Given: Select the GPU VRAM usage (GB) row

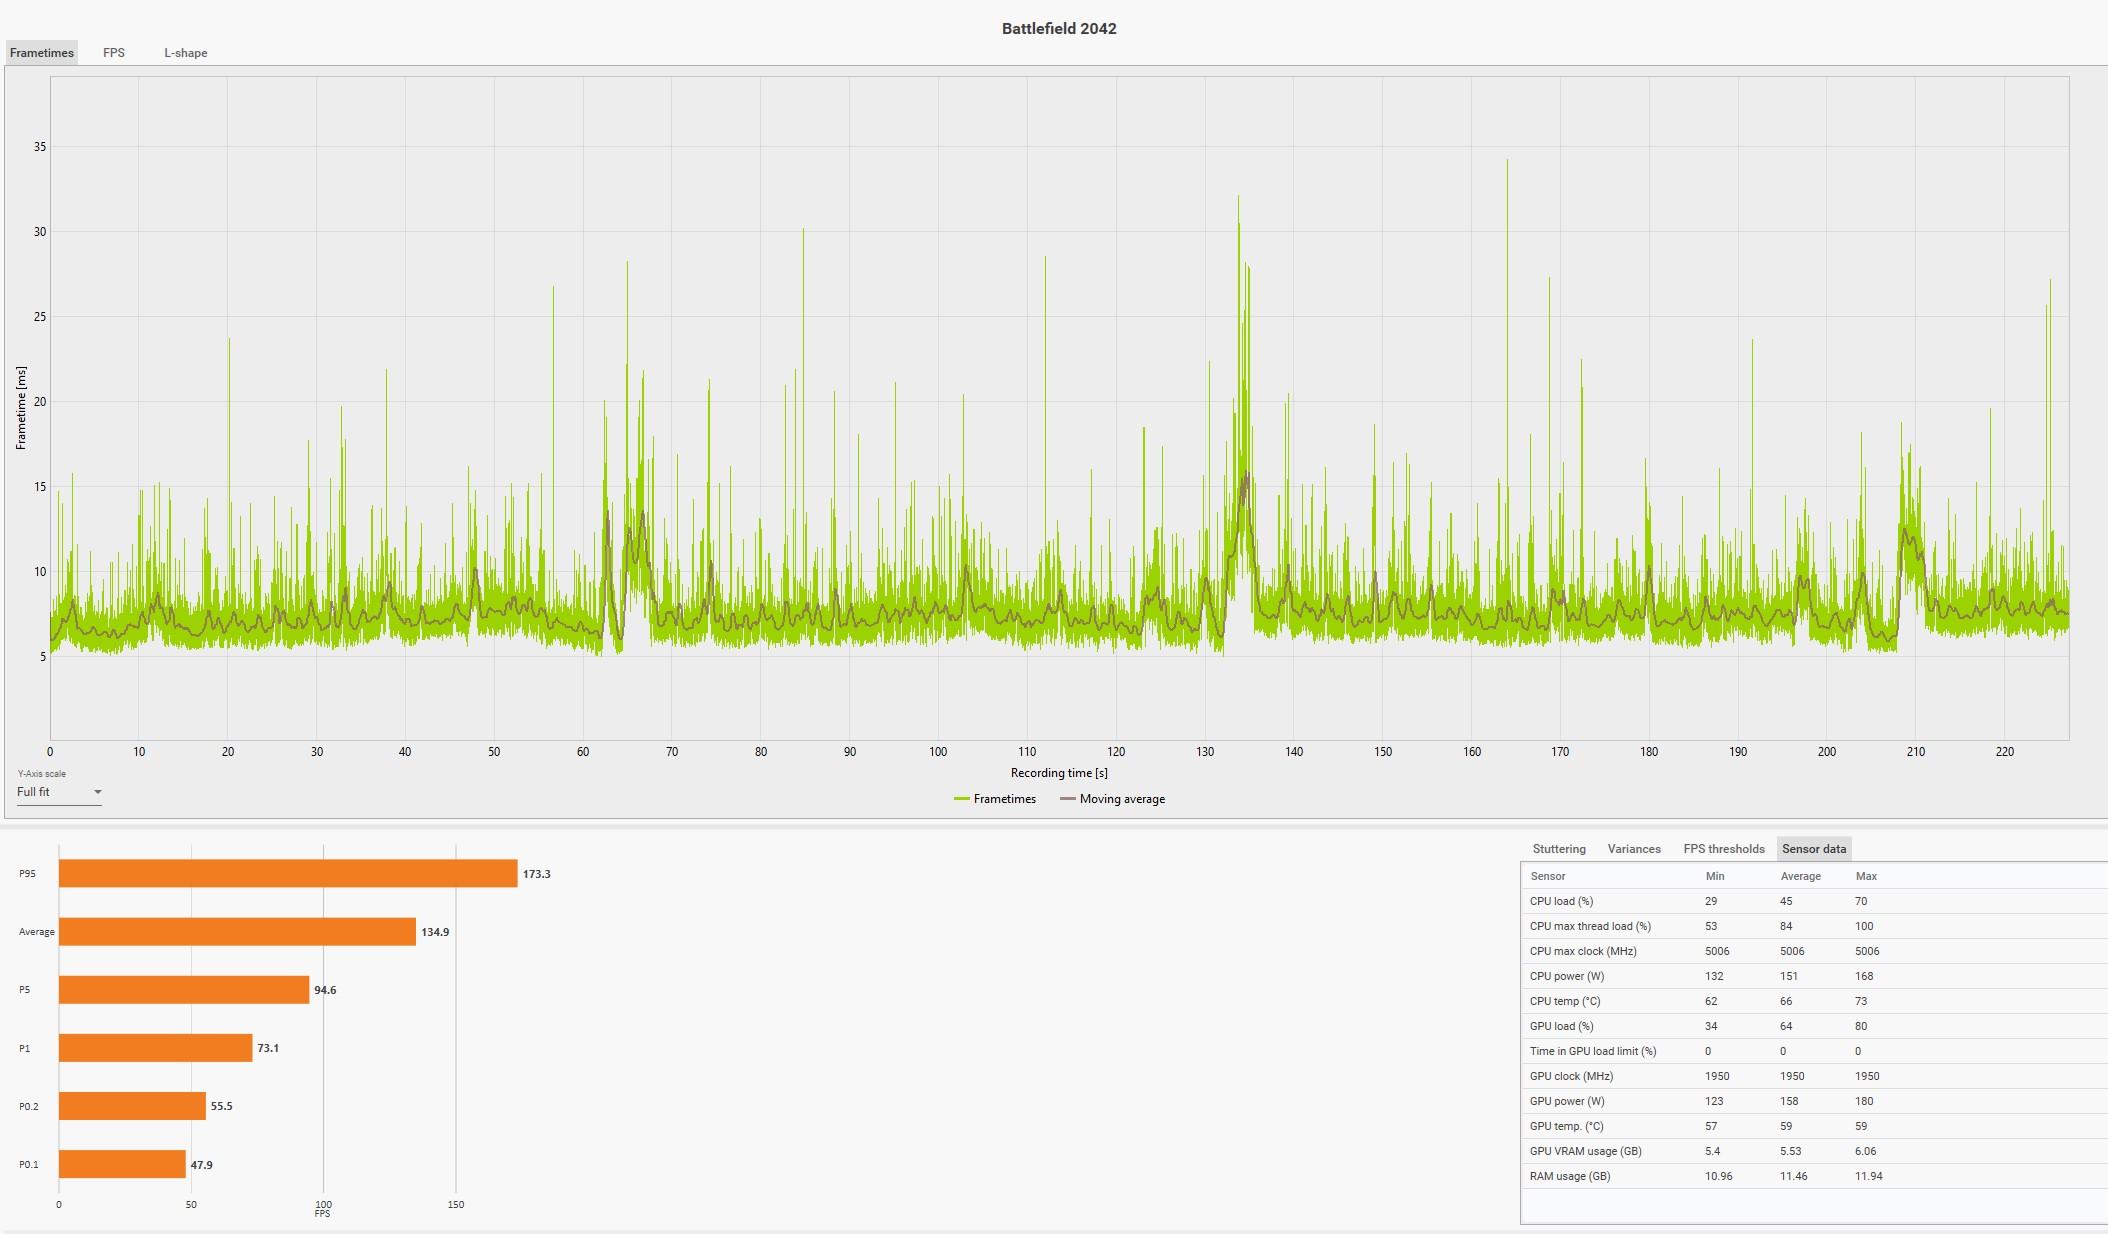Looking at the screenshot, I should [1814, 1151].
